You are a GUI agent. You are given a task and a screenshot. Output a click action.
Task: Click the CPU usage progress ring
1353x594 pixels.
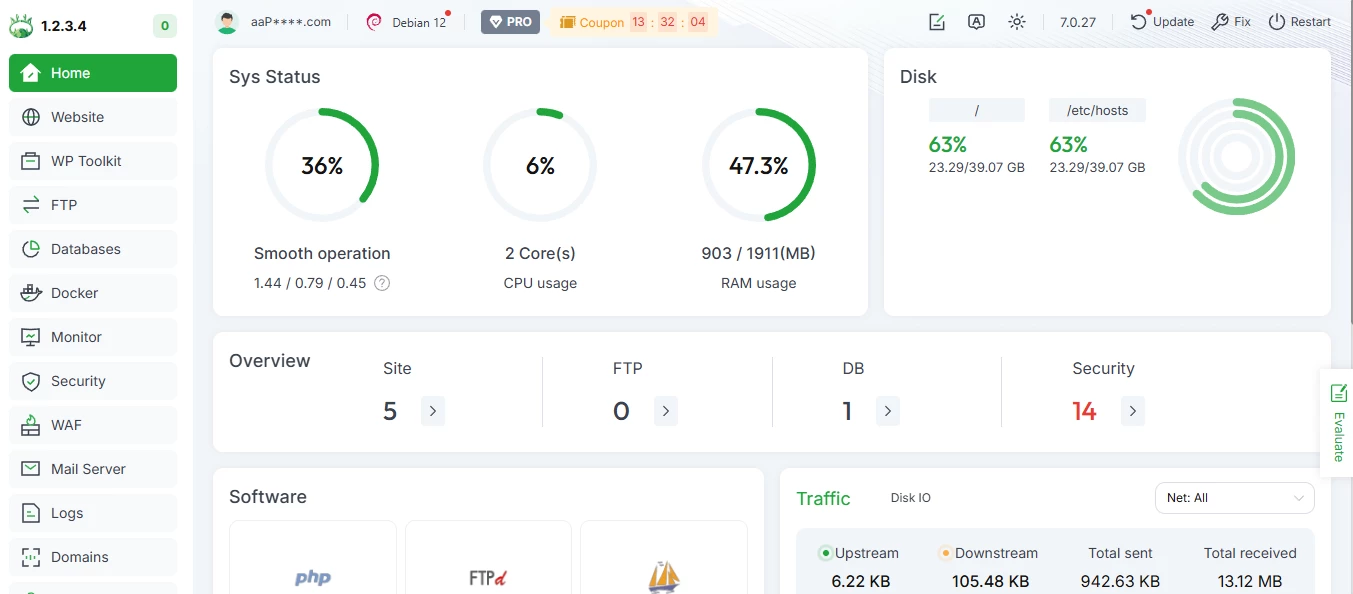(x=540, y=165)
